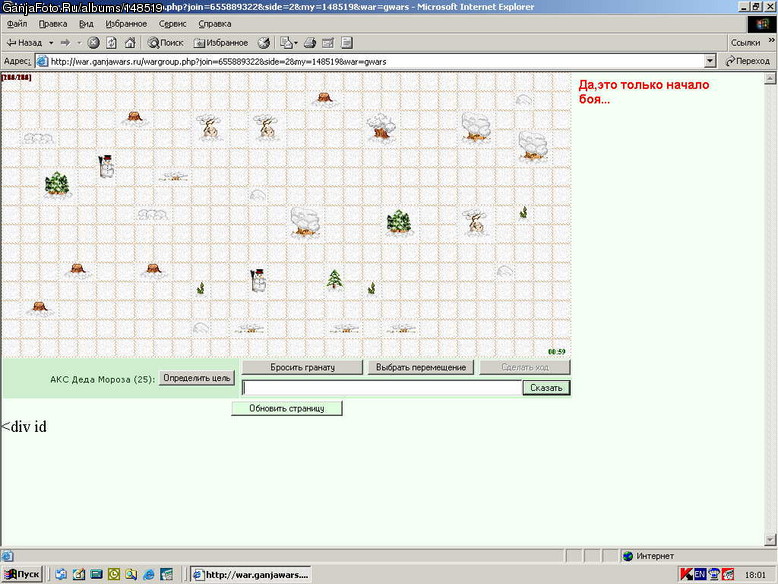Screen dimensions: 778x584
Task: Open the Назад history dropdown arrow
Action: 51,43
